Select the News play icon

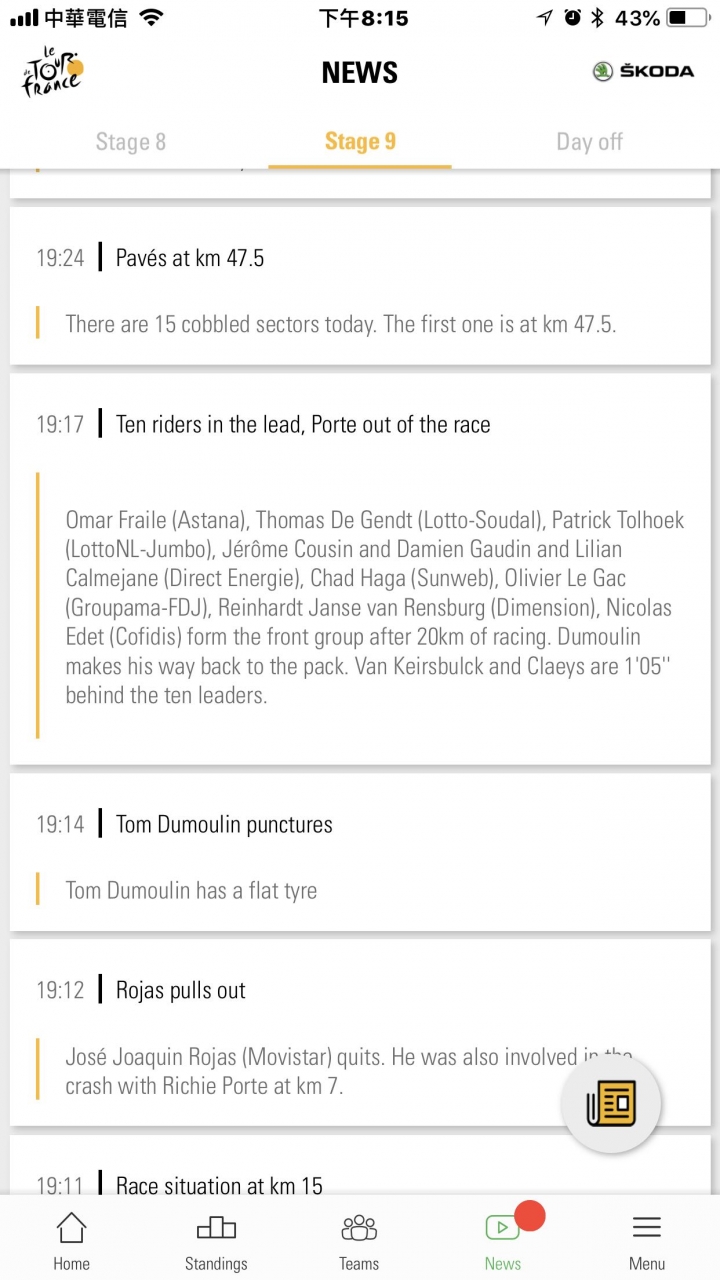click(502, 1228)
